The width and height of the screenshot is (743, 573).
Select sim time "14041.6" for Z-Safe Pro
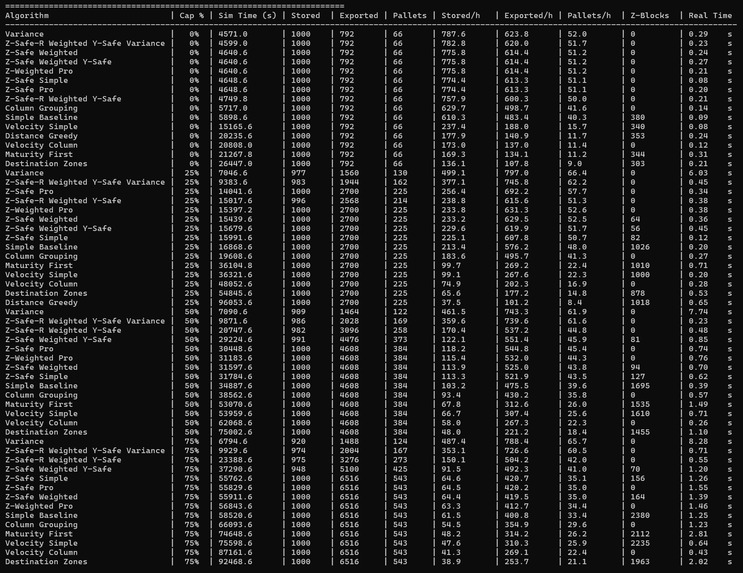click(x=235, y=191)
